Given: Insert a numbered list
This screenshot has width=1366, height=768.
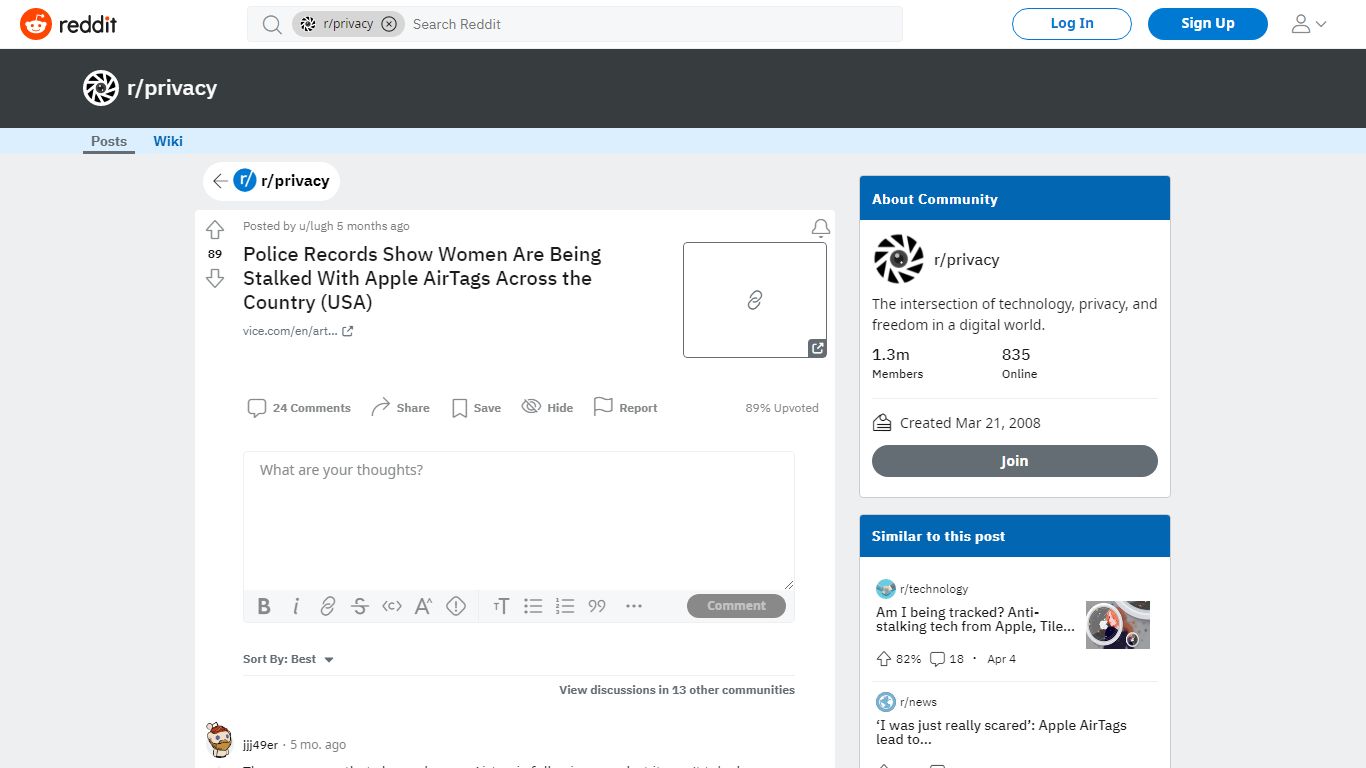Looking at the screenshot, I should coord(565,606).
